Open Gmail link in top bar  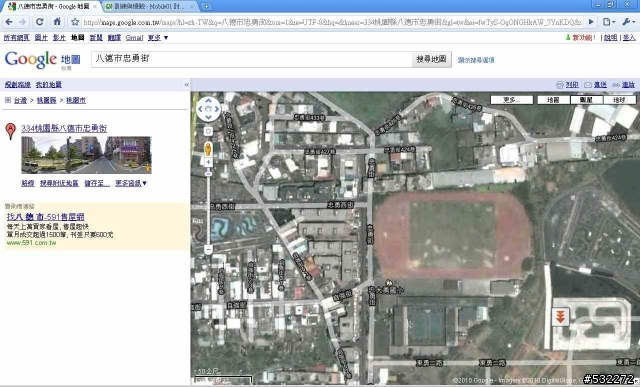pos(134,38)
